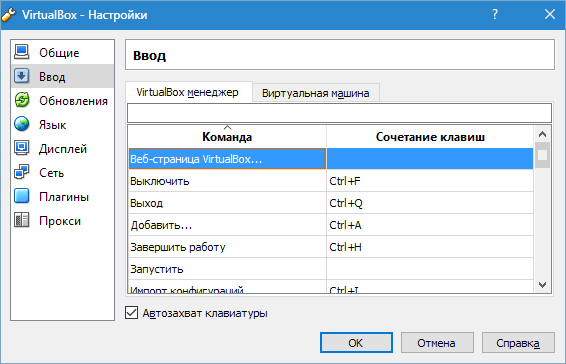
Task: Switch to the Виртуальная машина tab
Action: pyautogui.click(x=316, y=93)
